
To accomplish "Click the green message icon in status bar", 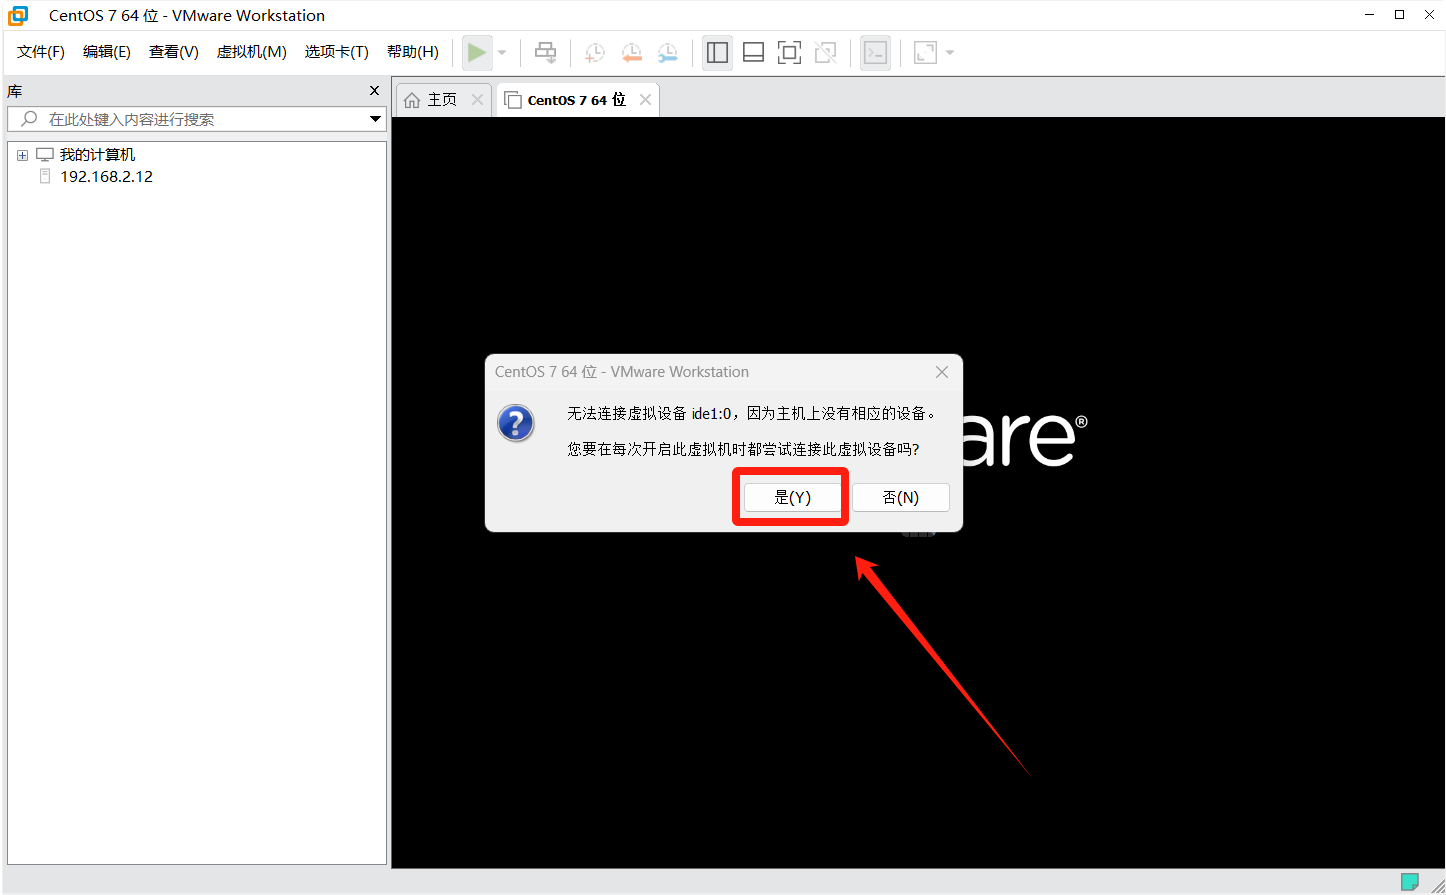I will click(1409, 881).
